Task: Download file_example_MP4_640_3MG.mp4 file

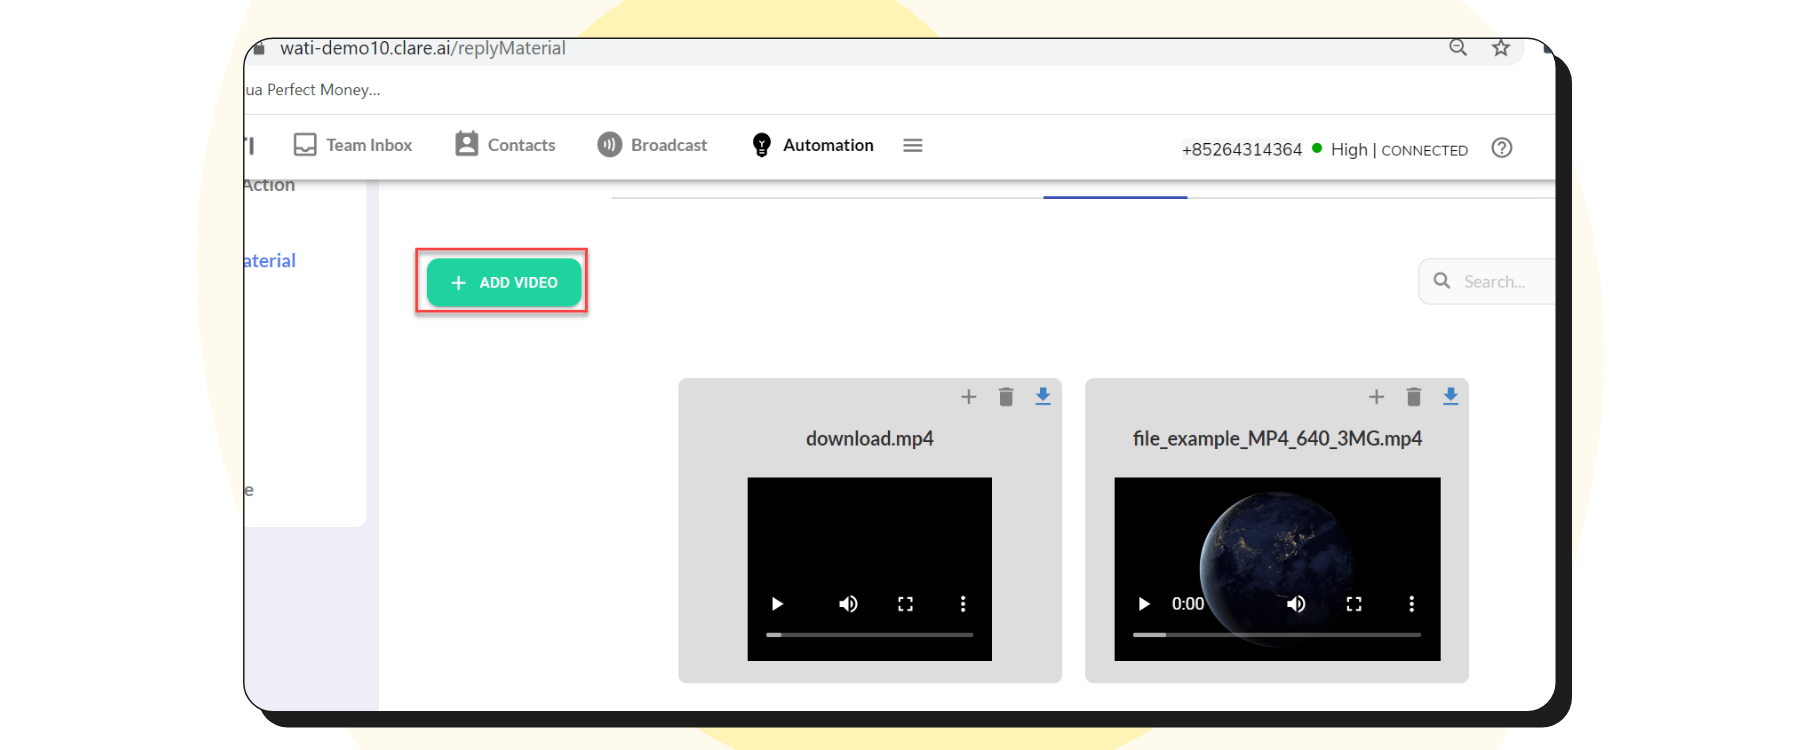Action: coord(1450,397)
